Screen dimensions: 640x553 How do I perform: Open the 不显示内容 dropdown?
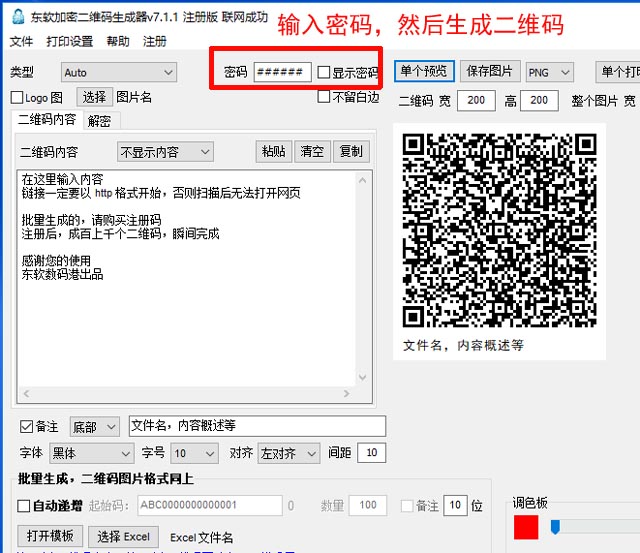click(x=165, y=152)
